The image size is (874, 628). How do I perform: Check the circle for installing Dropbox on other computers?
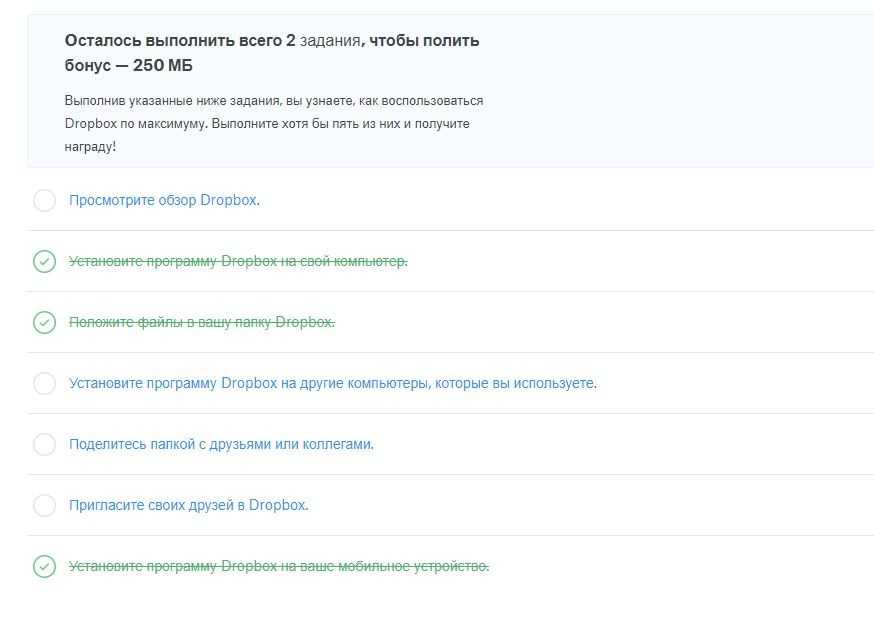(x=44, y=383)
